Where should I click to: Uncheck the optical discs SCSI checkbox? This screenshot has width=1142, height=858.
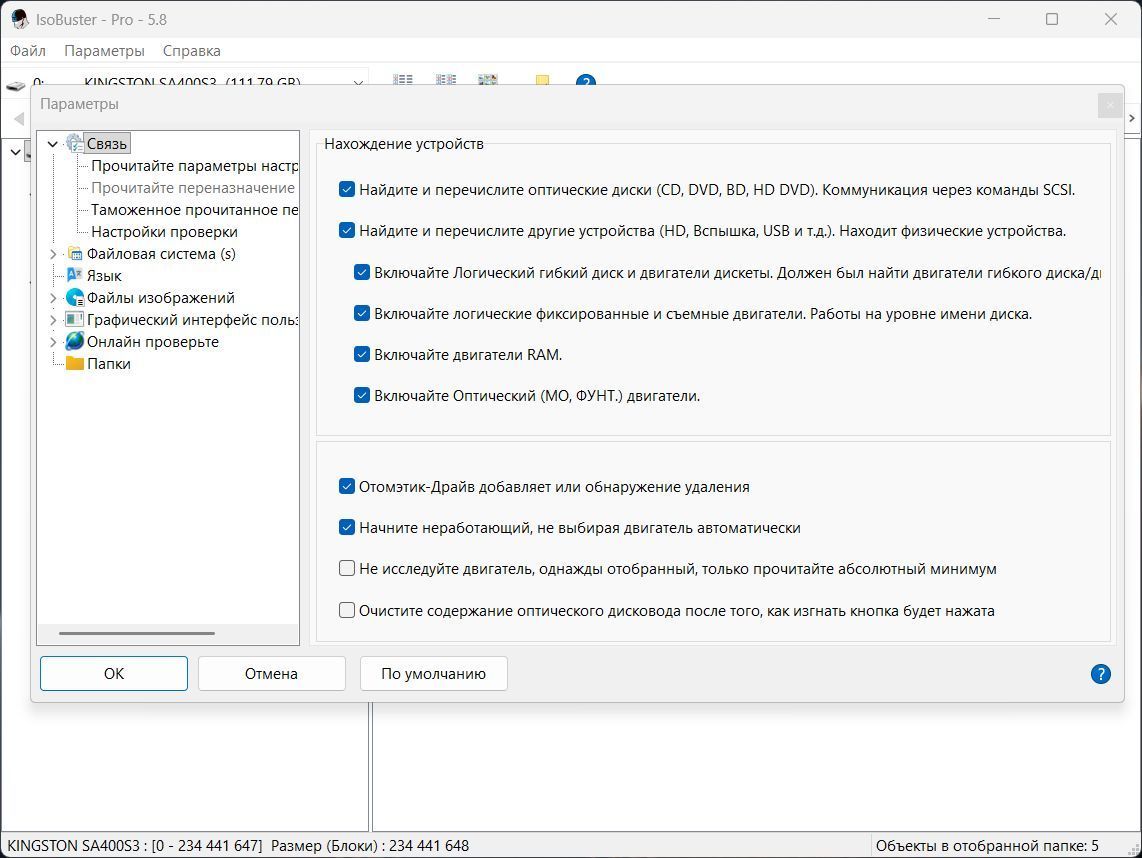click(347, 189)
